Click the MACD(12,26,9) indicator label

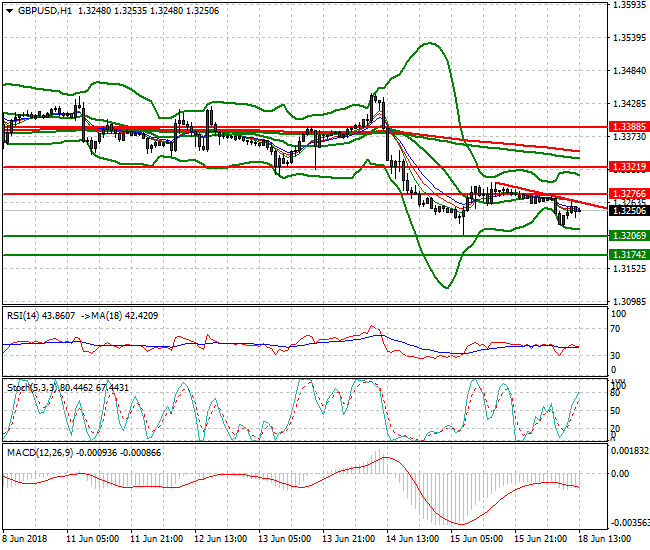40,452
